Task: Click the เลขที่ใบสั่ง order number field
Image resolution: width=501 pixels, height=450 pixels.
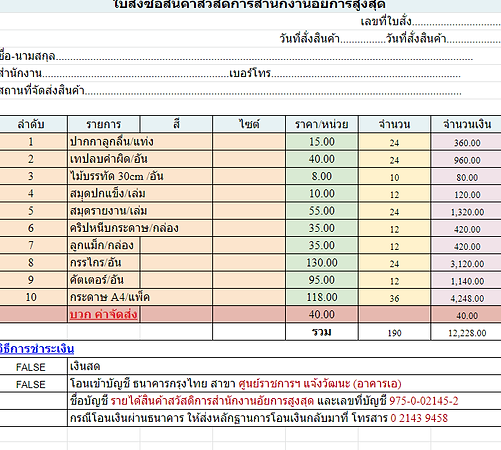Action: point(430,22)
